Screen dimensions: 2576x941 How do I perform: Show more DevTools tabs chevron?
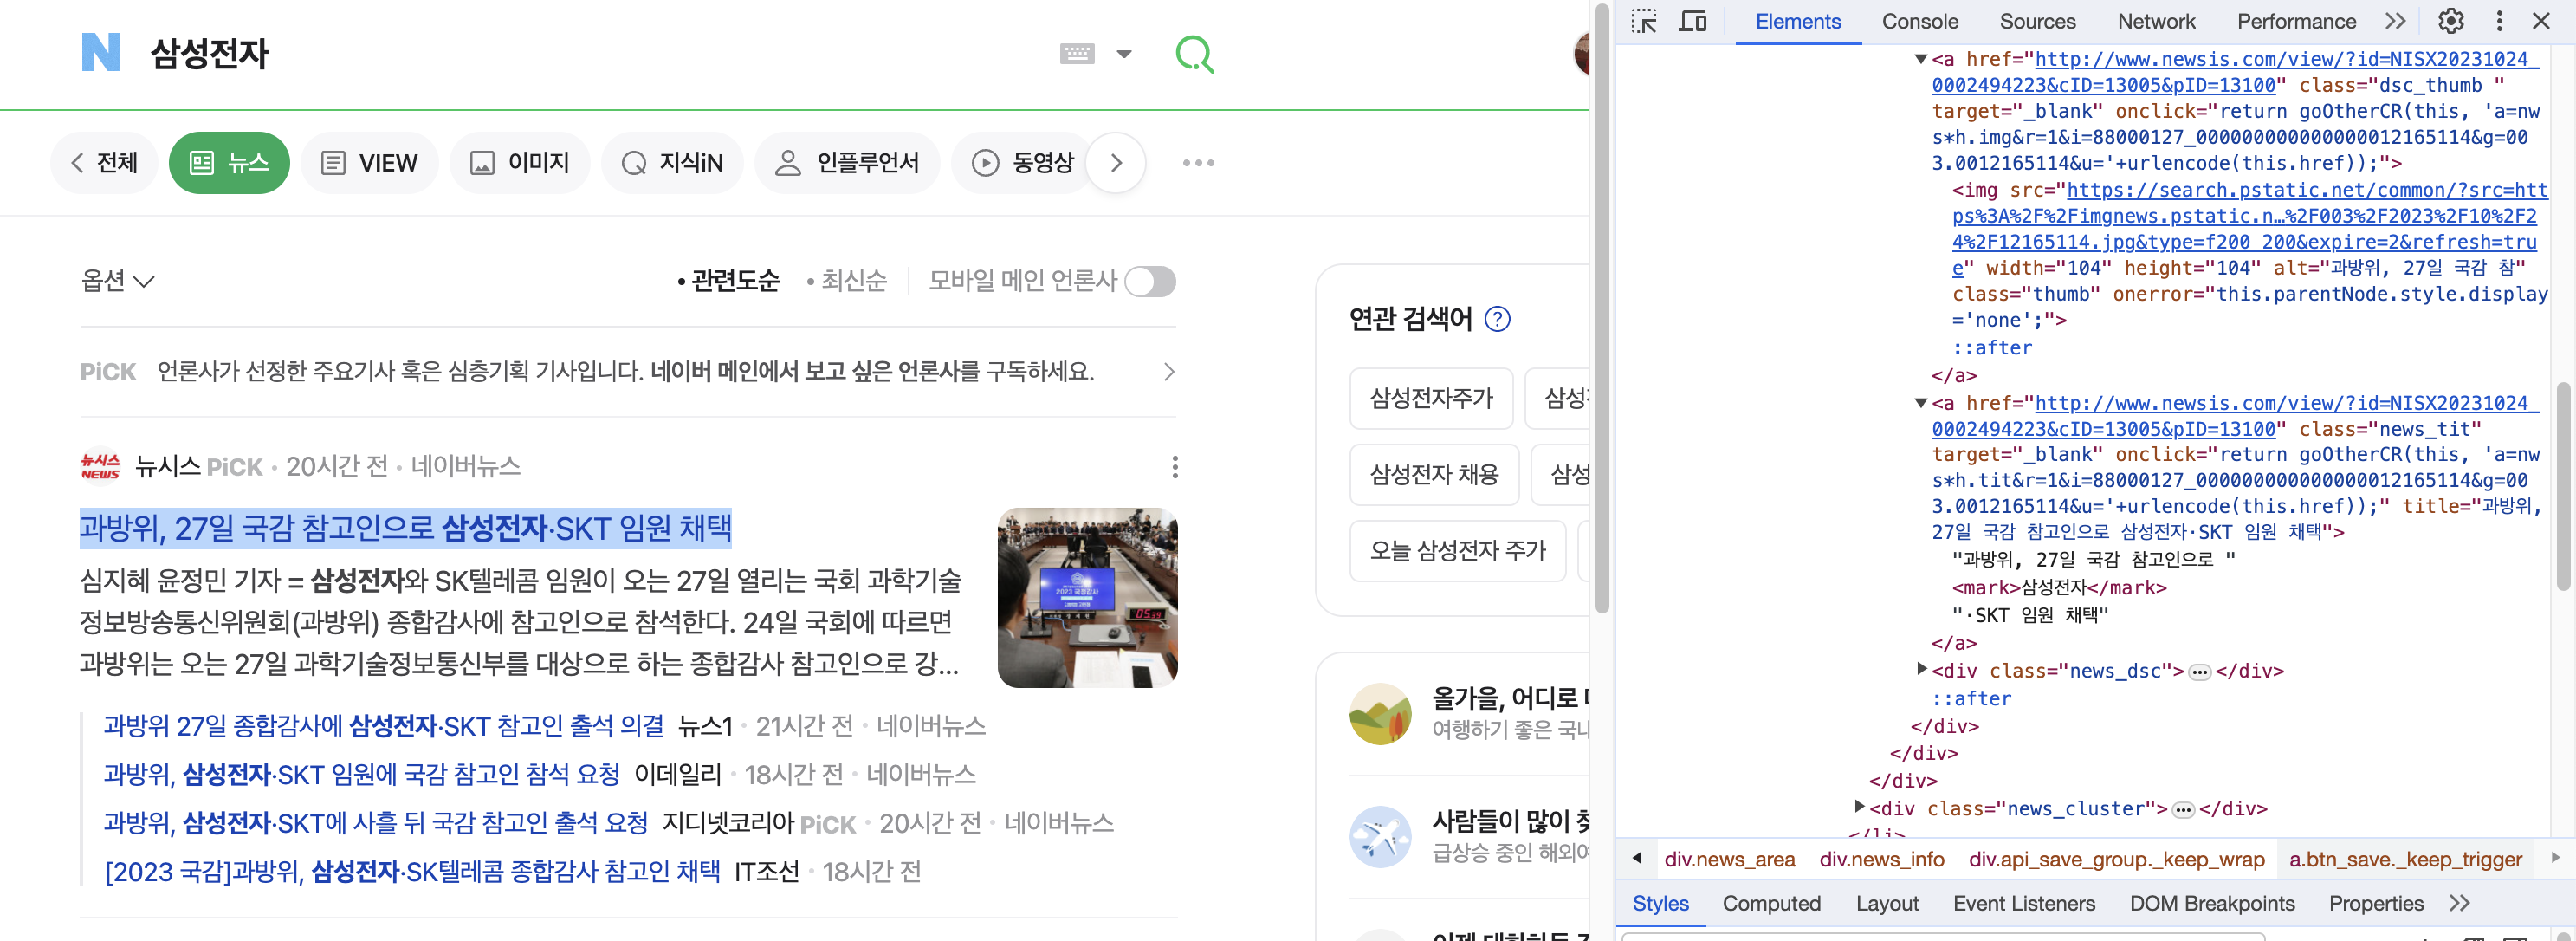(x=2395, y=22)
